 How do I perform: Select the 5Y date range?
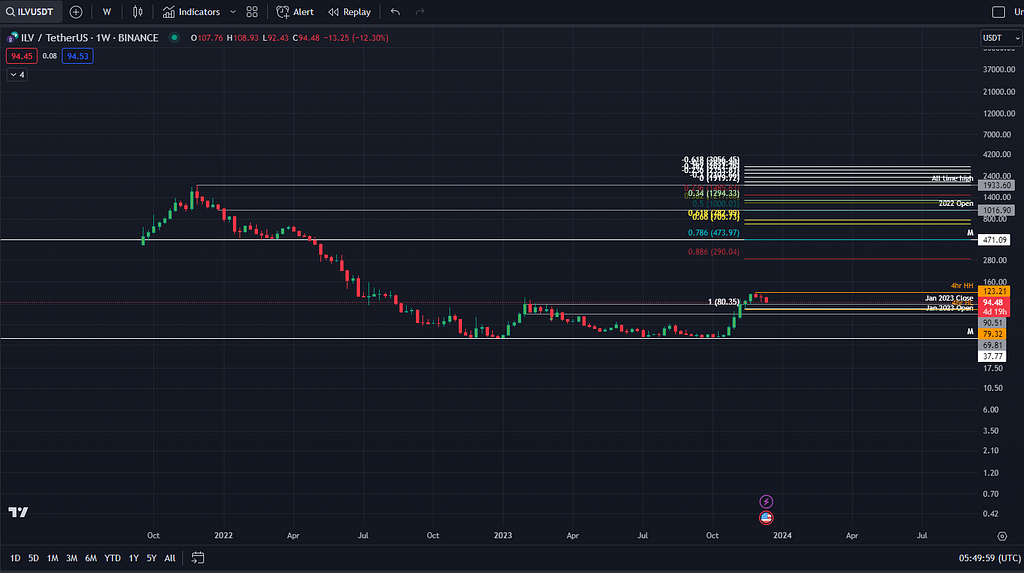(x=152, y=558)
